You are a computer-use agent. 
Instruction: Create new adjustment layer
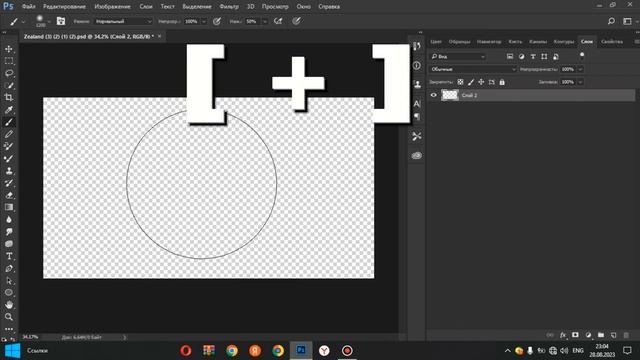point(588,335)
